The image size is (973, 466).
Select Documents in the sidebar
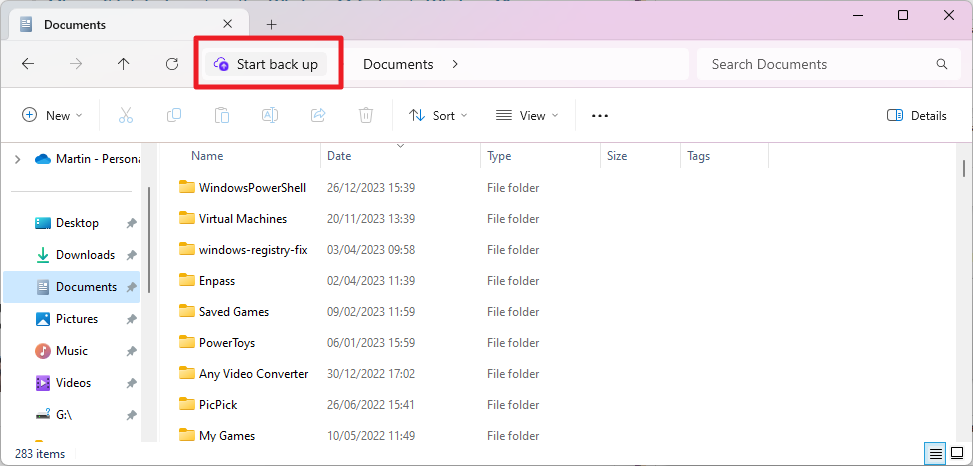72,287
